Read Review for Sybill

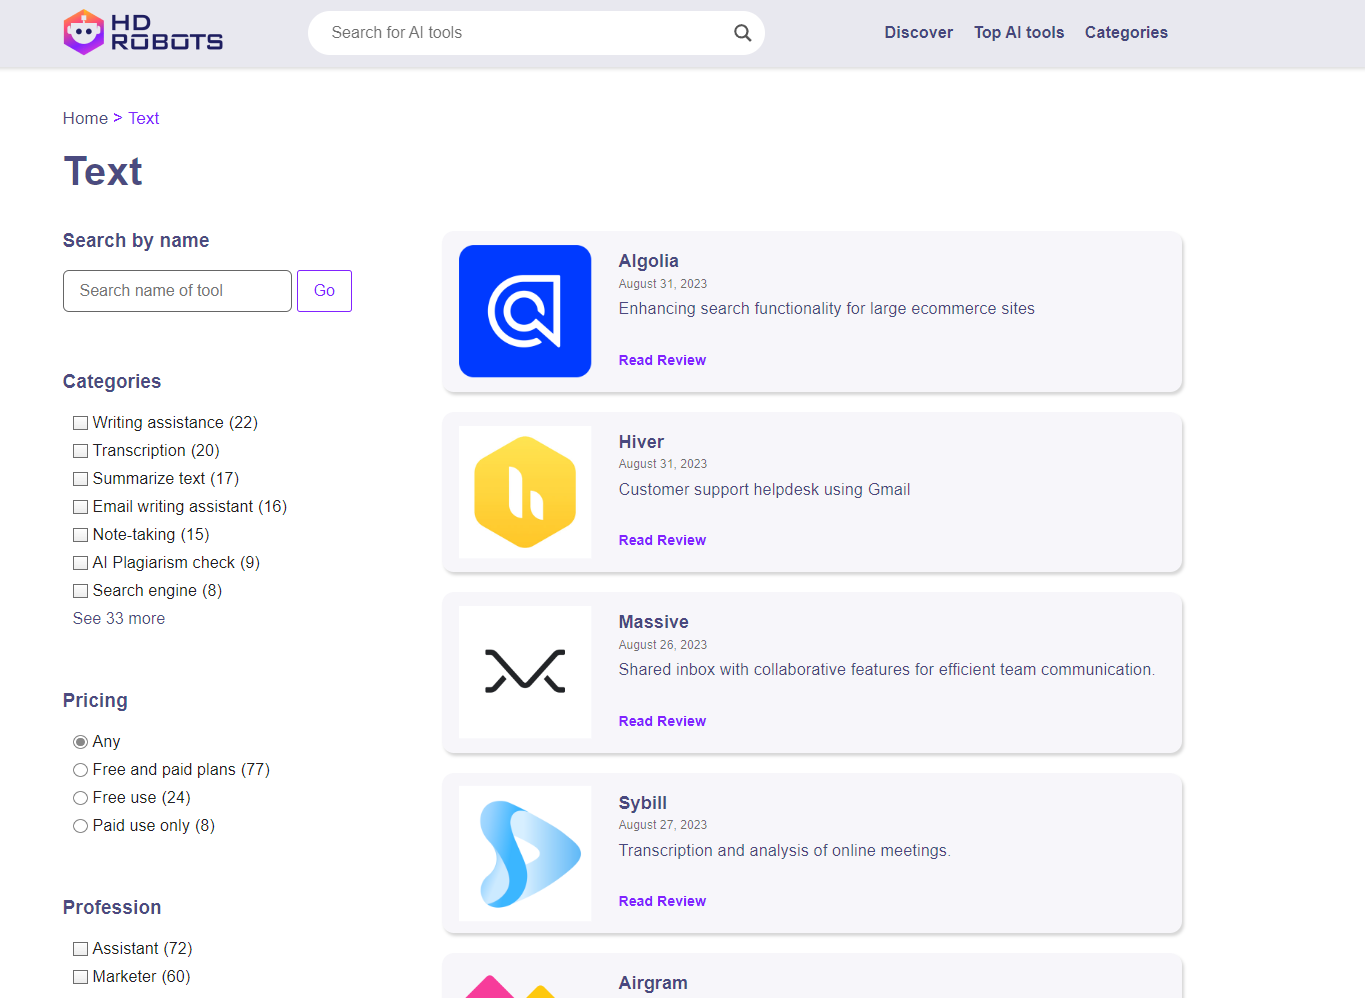pyautogui.click(x=662, y=901)
